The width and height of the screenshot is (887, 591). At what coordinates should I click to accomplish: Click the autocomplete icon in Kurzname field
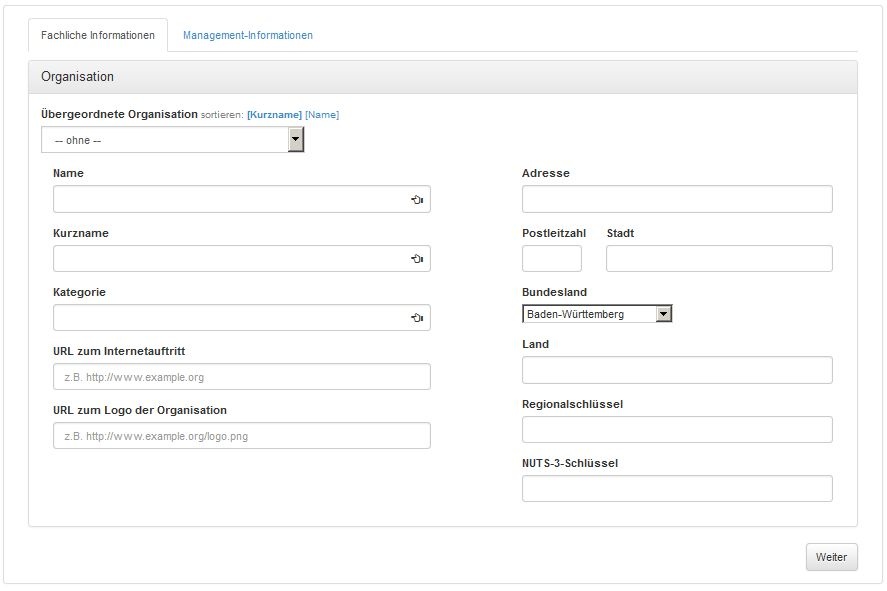click(417, 259)
